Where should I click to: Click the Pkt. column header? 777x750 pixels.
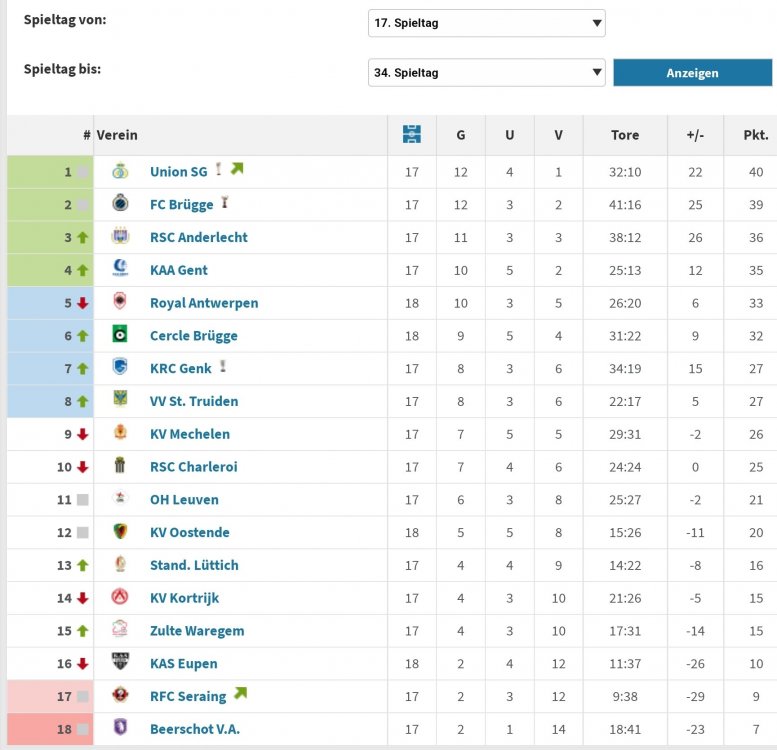(756, 135)
